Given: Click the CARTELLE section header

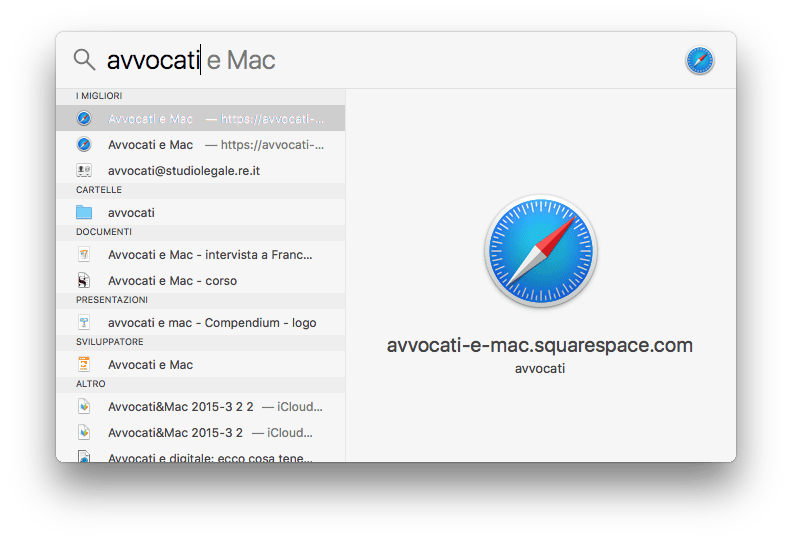Looking at the screenshot, I should tap(99, 190).
